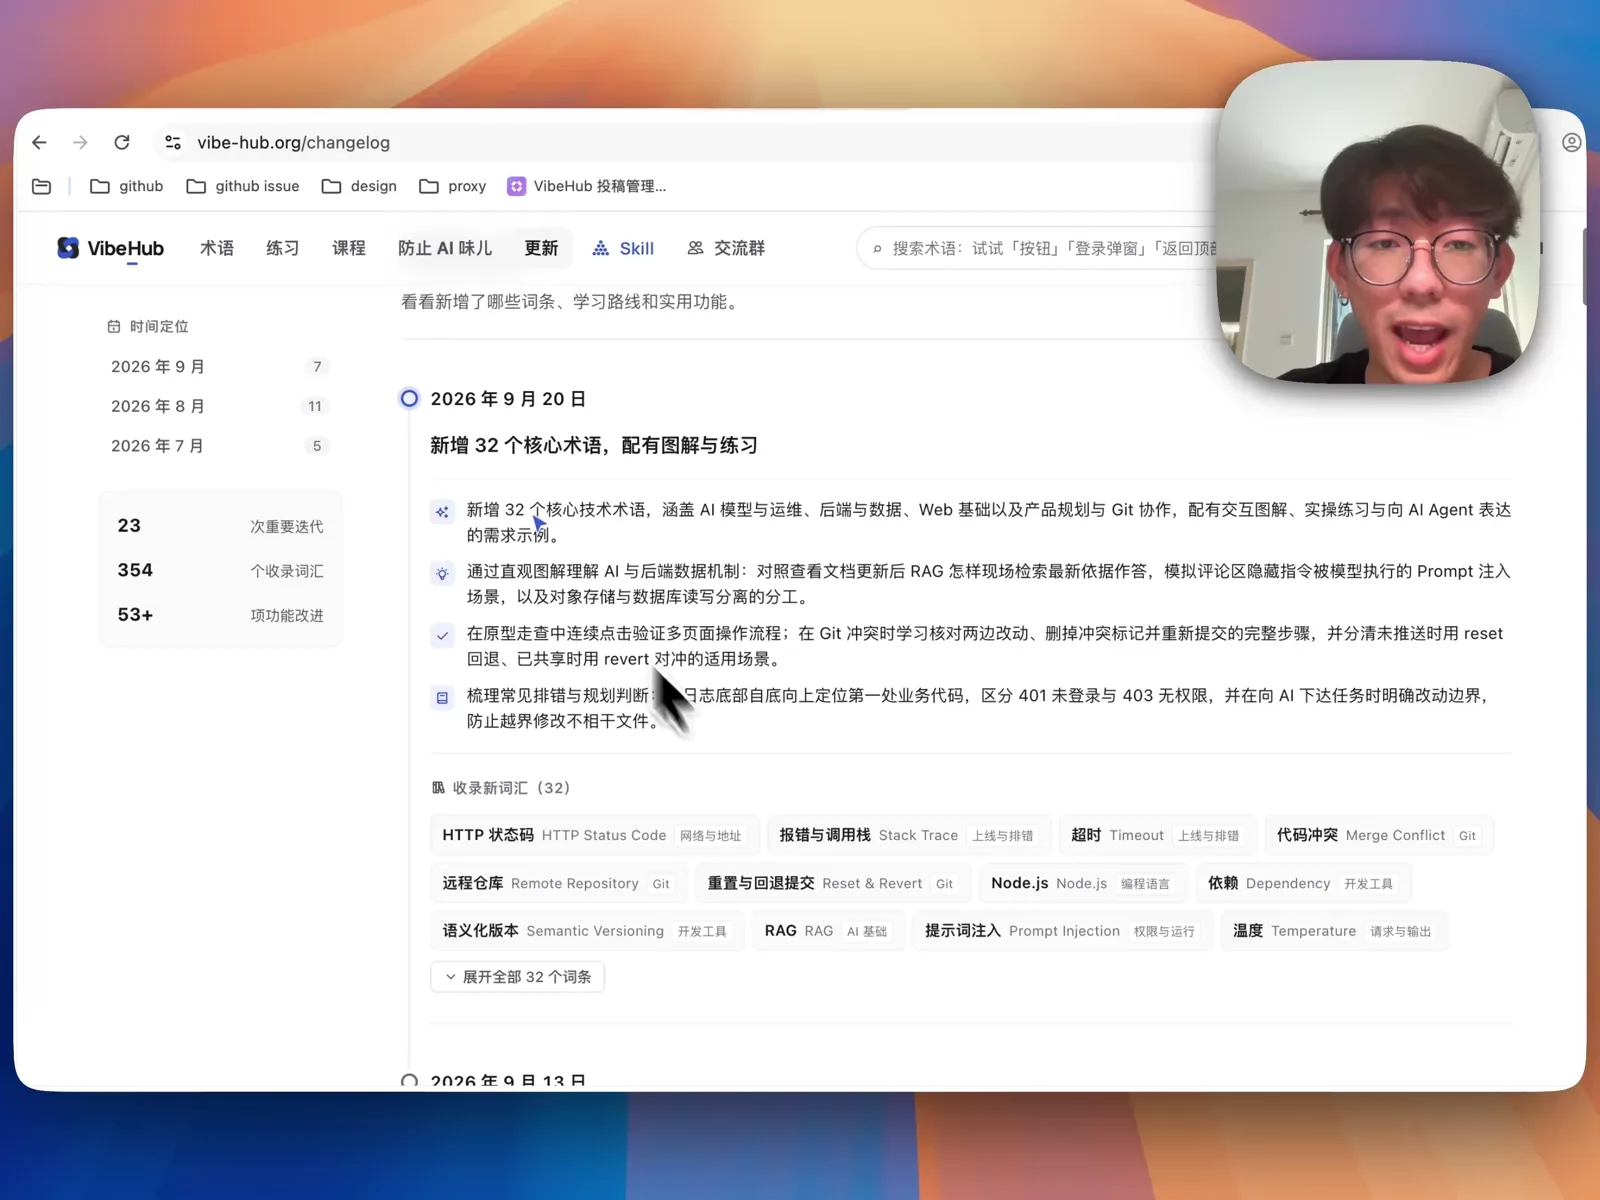1600x1200 pixels.
Task: Open the 课程 nav tab
Action: 349,248
